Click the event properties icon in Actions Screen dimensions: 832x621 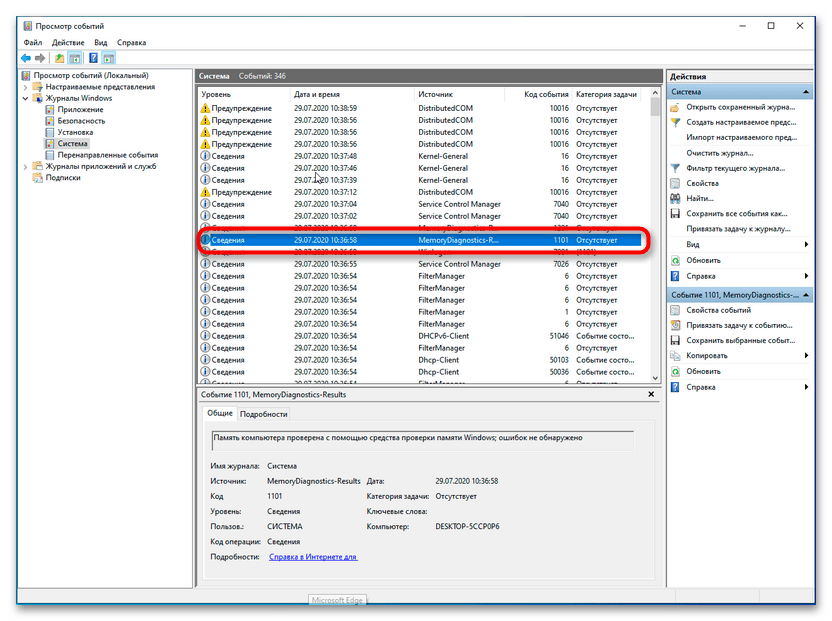[x=677, y=310]
